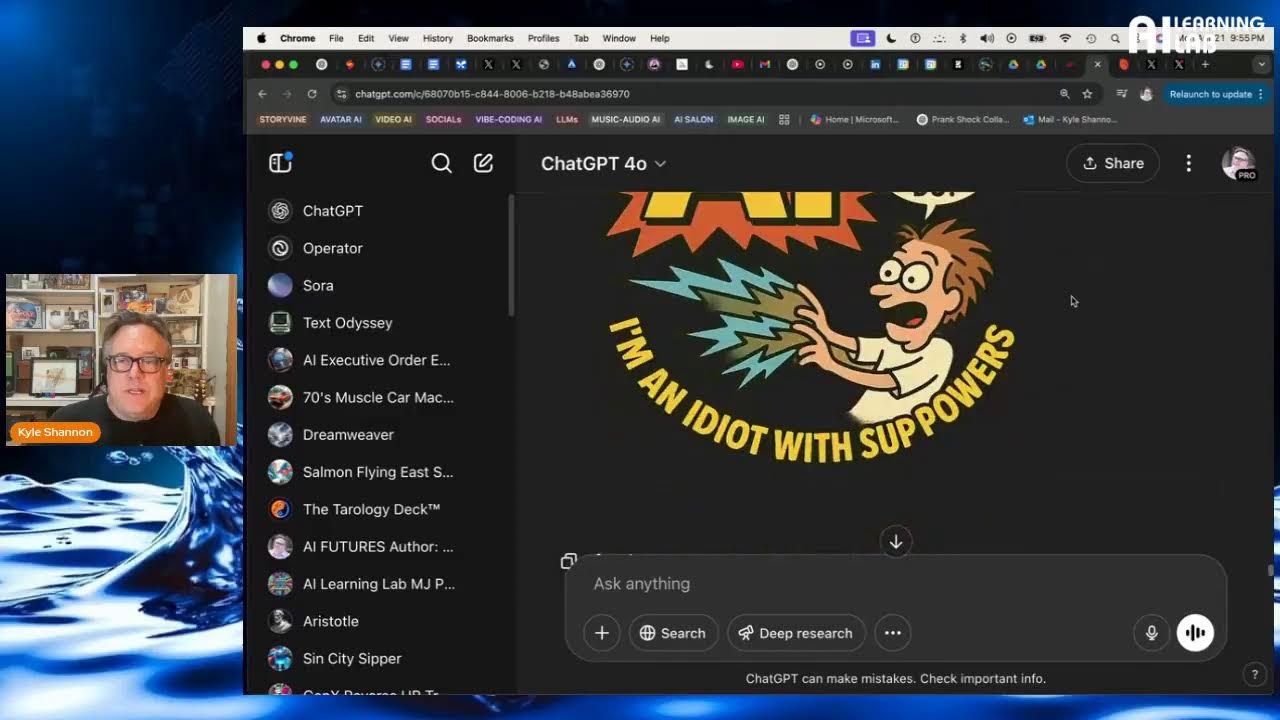Open the History menu
Image resolution: width=1280 pixels, height=720 pixels.
[x=437, y=38]
